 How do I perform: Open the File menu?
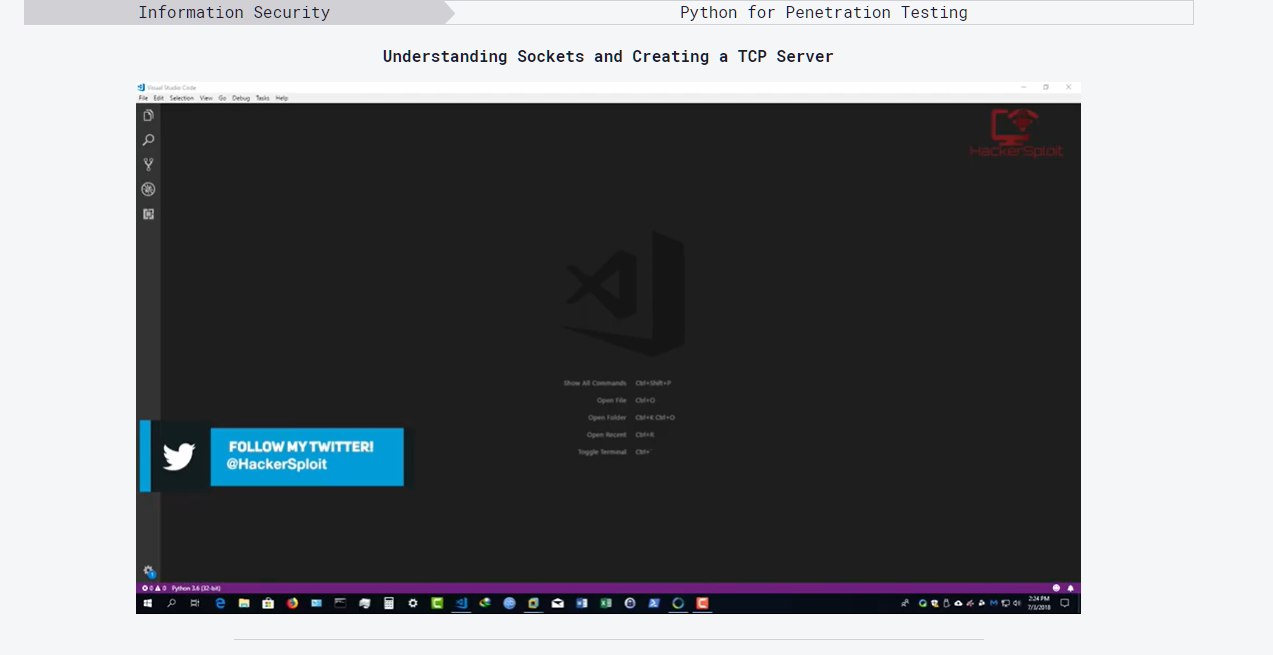143,98
